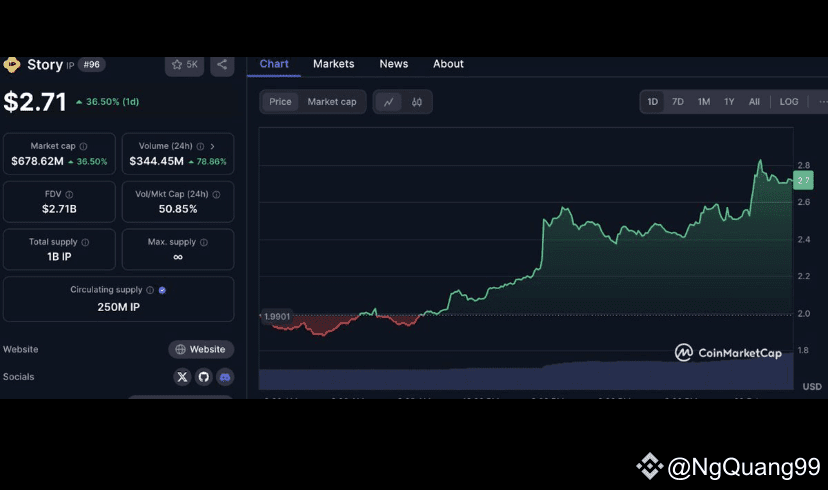Open the Markets tab
The width and height of the screenshot is (828, 490).
click(x=334, y=64)
